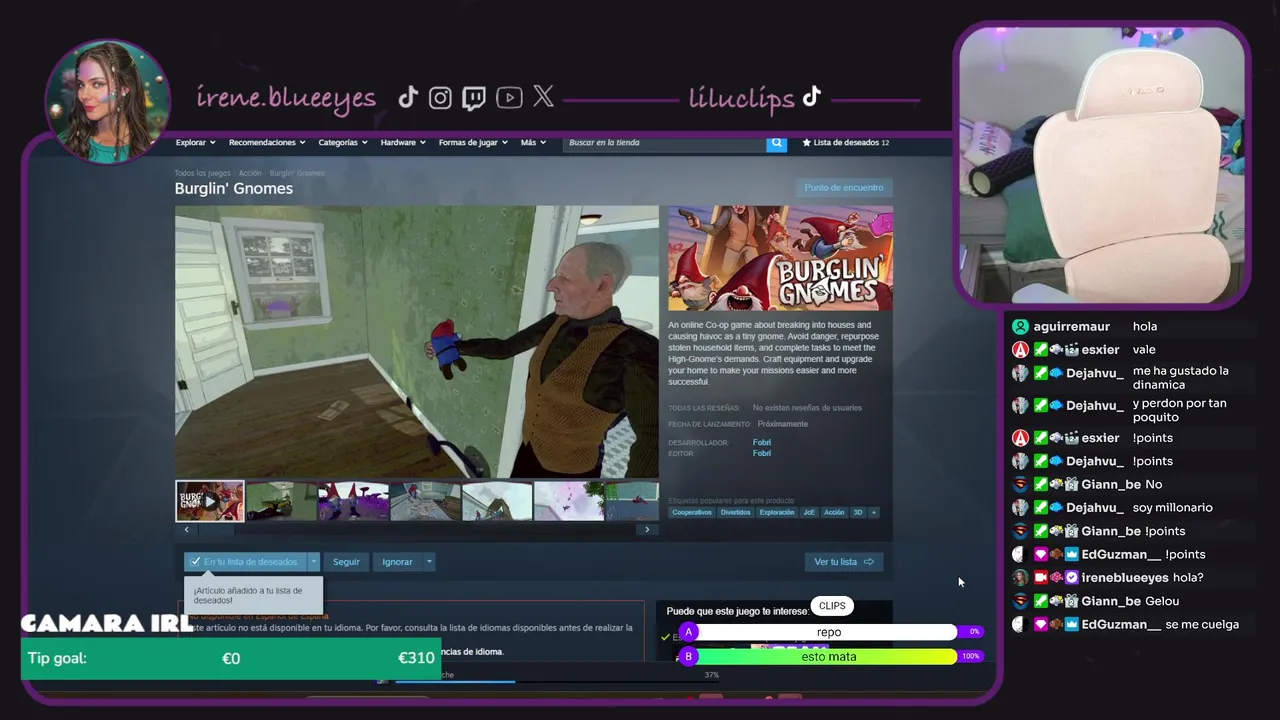1280x720 pixels.
Task: Click the streamer profile avatar picture
Action: click(x=107, y=100)
